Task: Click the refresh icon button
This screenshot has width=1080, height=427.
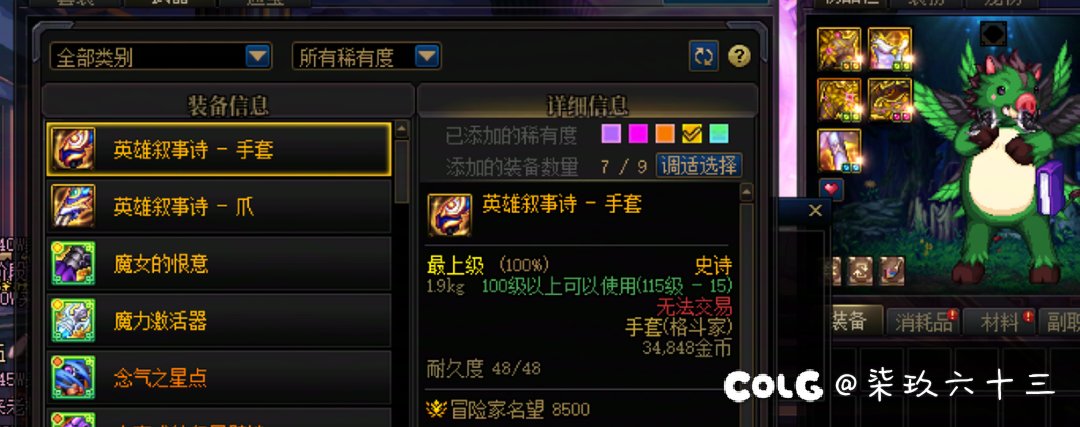Action: click(704, 56)
